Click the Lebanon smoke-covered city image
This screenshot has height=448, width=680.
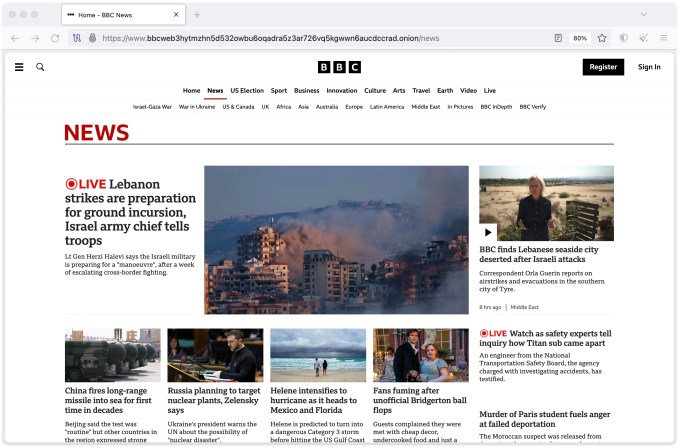point(336,239)
